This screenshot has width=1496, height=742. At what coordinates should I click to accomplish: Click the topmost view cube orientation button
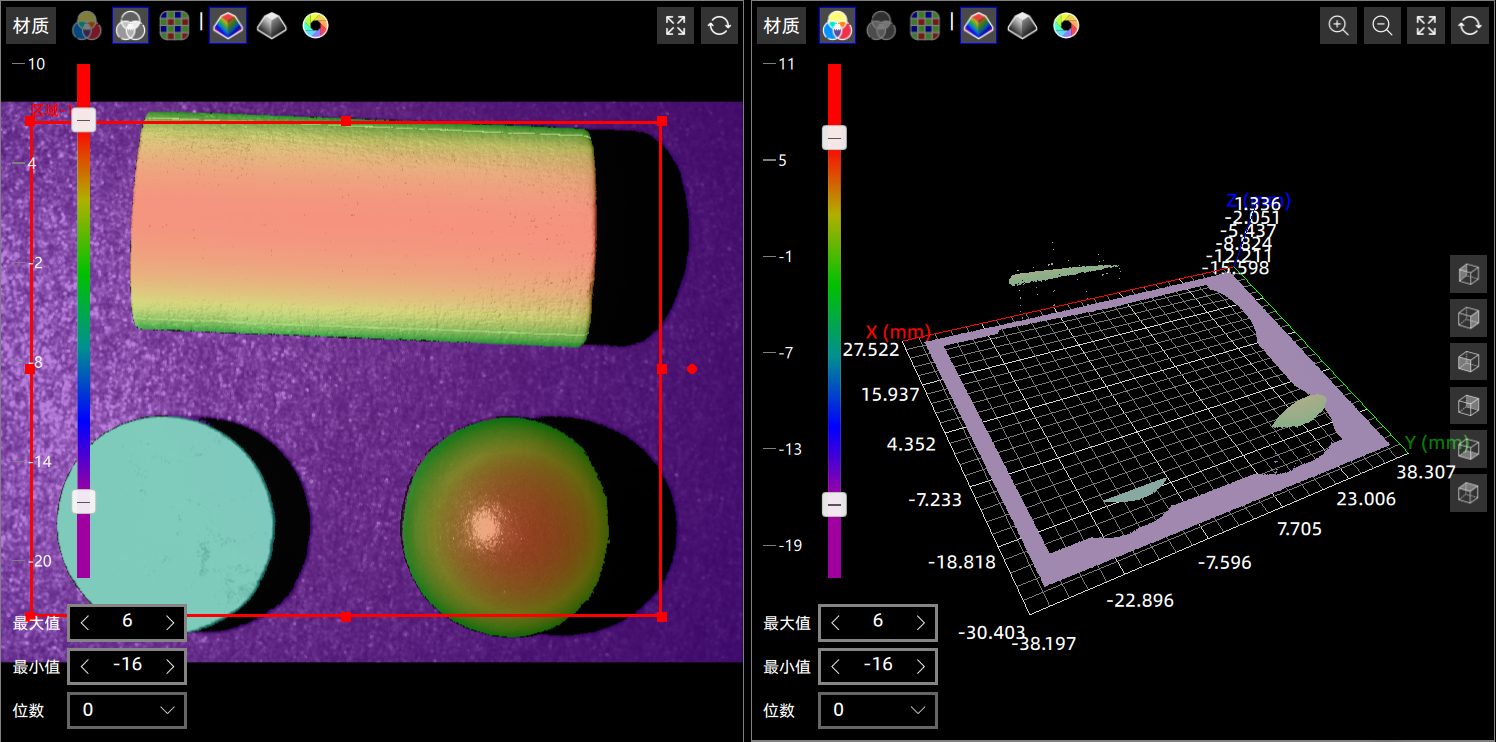(x=1468, y=273)
